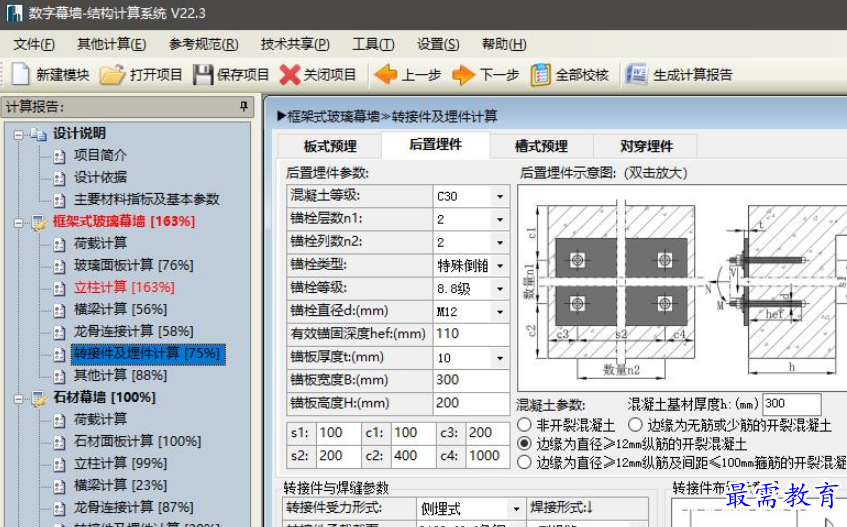Open the 其他计算(E) menu
847x527 pixels.
(x=111, y=44)
